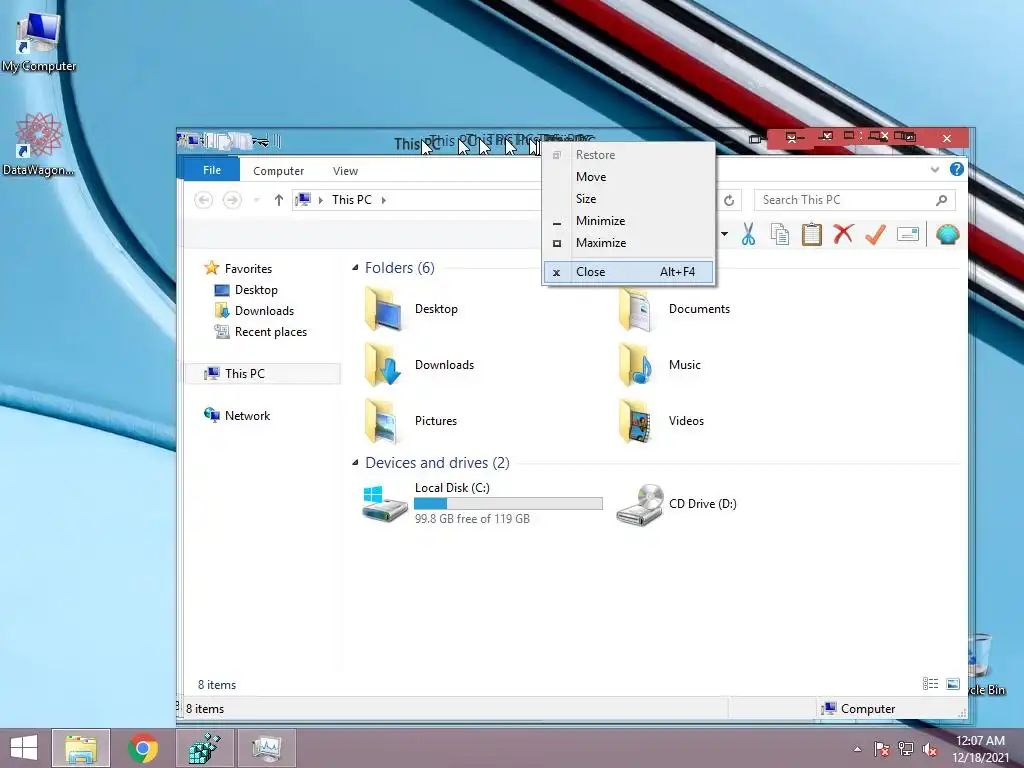Click the Local Disk (C:) usage bar
This screenshot has width=1024, height=768.
click(508, 504)
